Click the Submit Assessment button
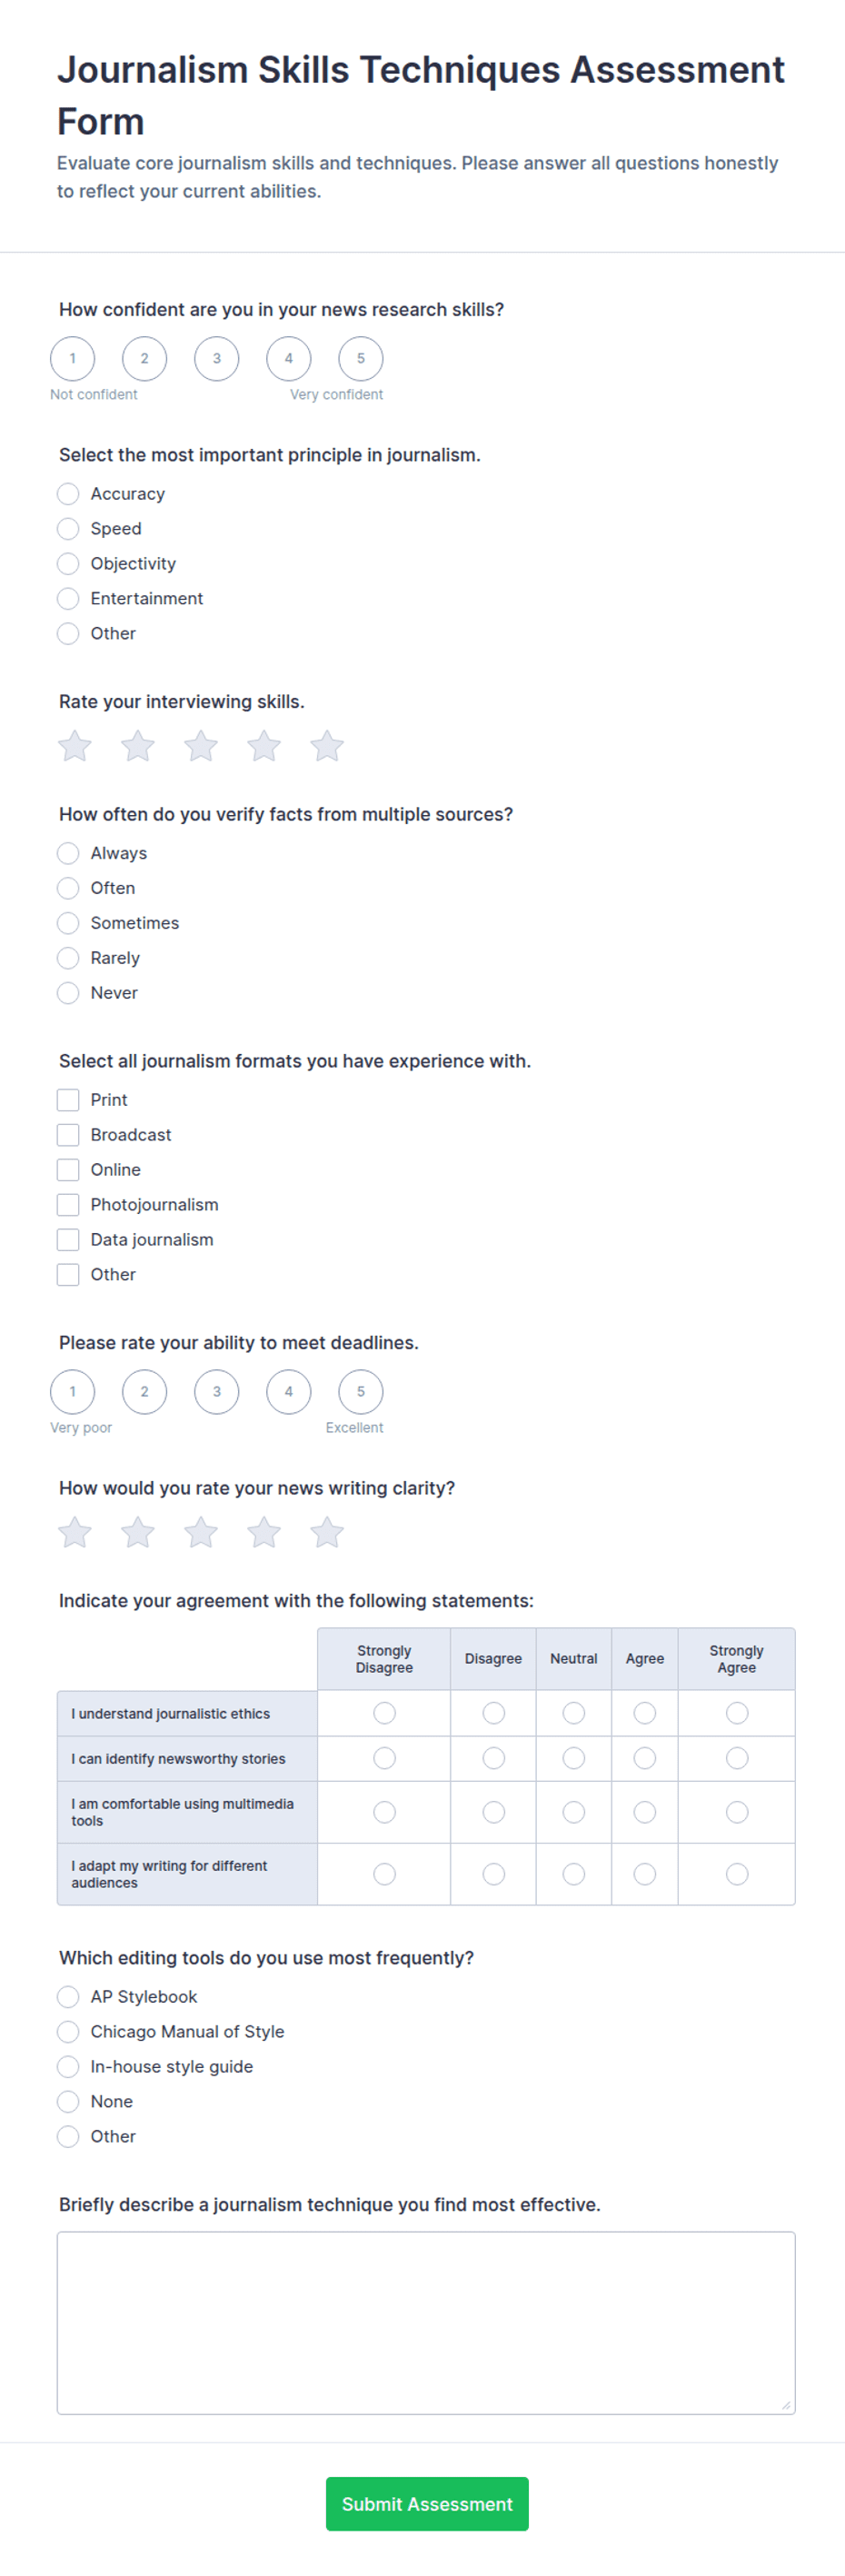This screenshot has width=845, height=2576. click(427, 2504)
